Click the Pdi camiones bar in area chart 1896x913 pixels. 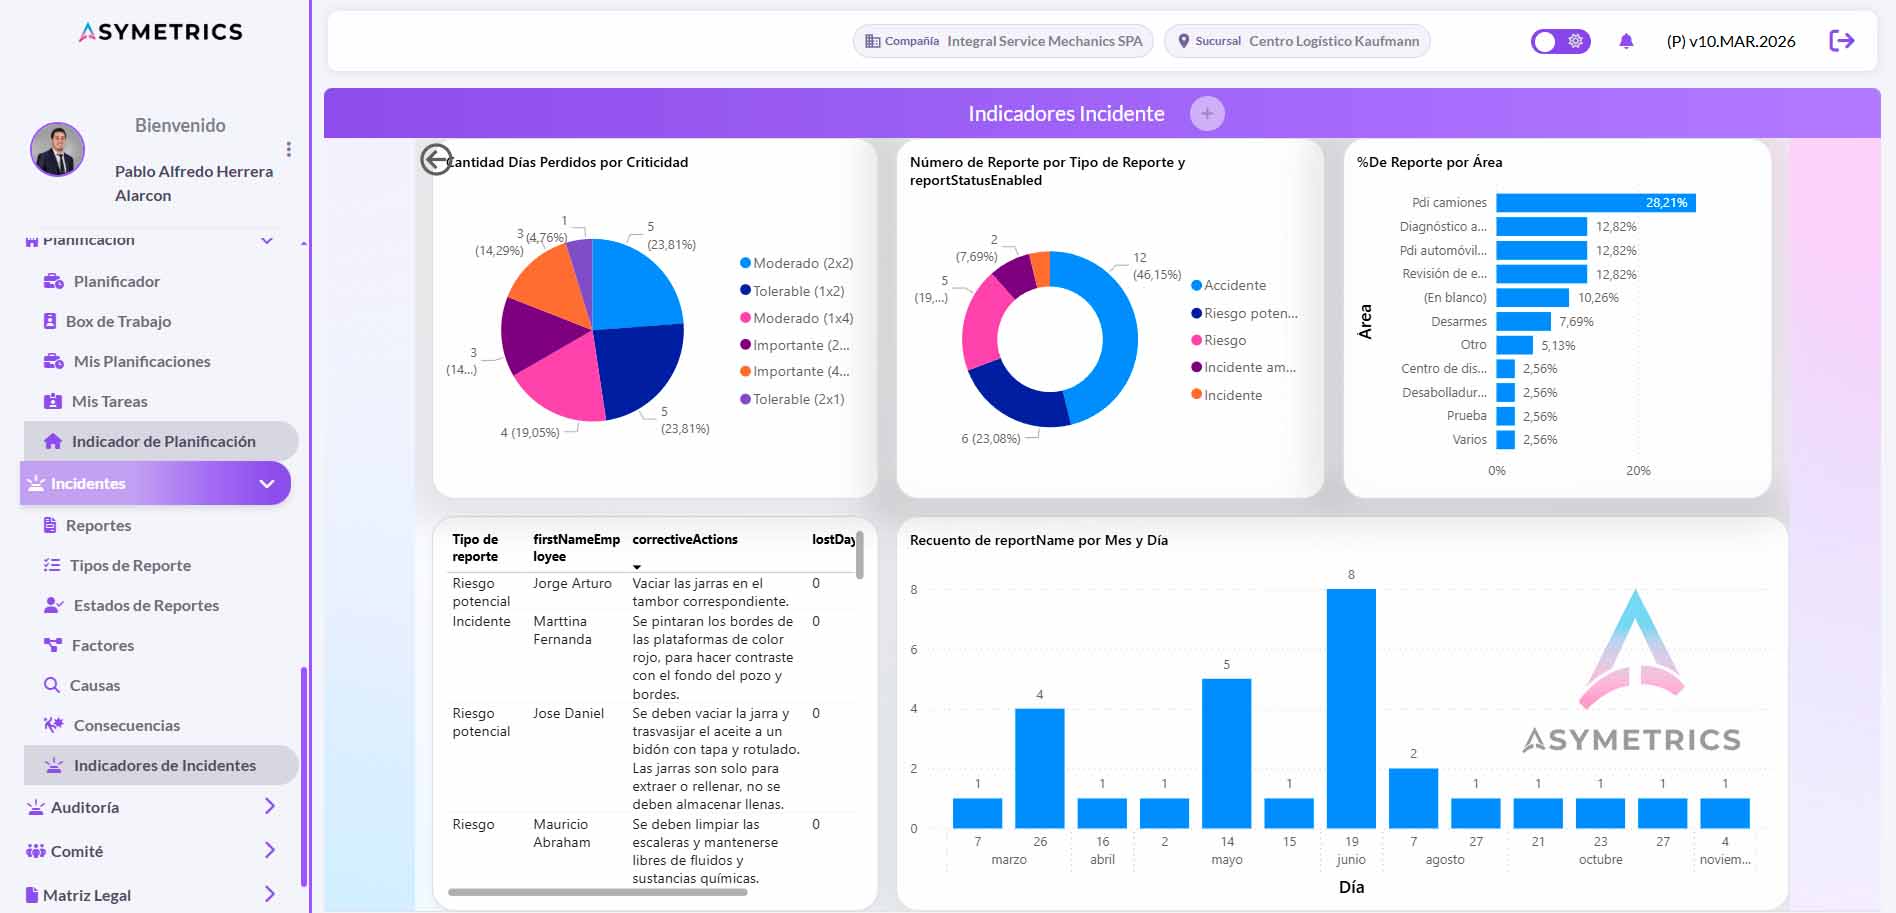click(x=1595, y=203)
